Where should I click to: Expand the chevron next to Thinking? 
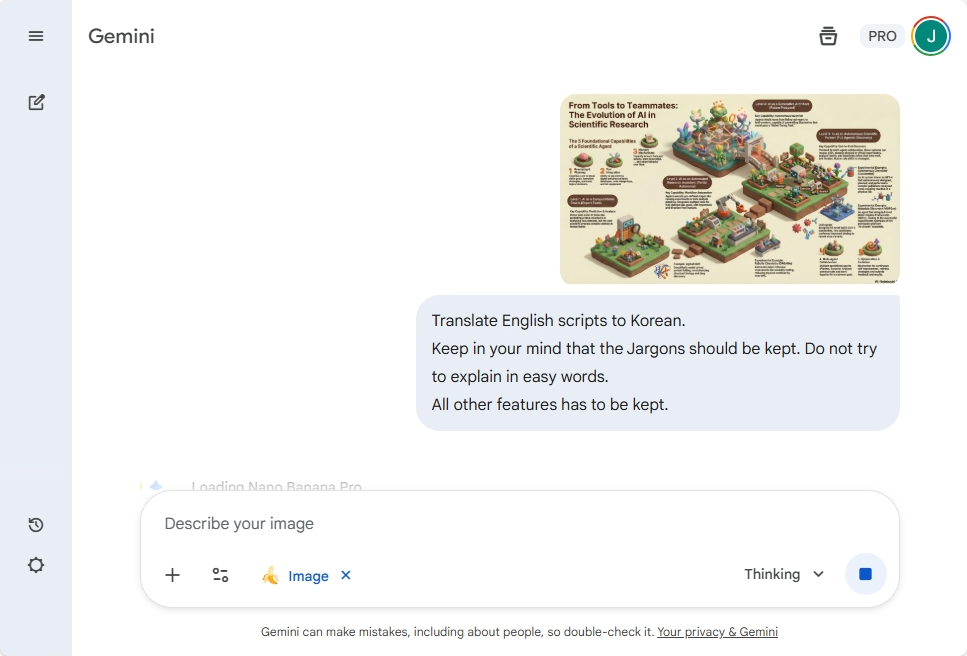pyautogui.click(x=818, y=574)
